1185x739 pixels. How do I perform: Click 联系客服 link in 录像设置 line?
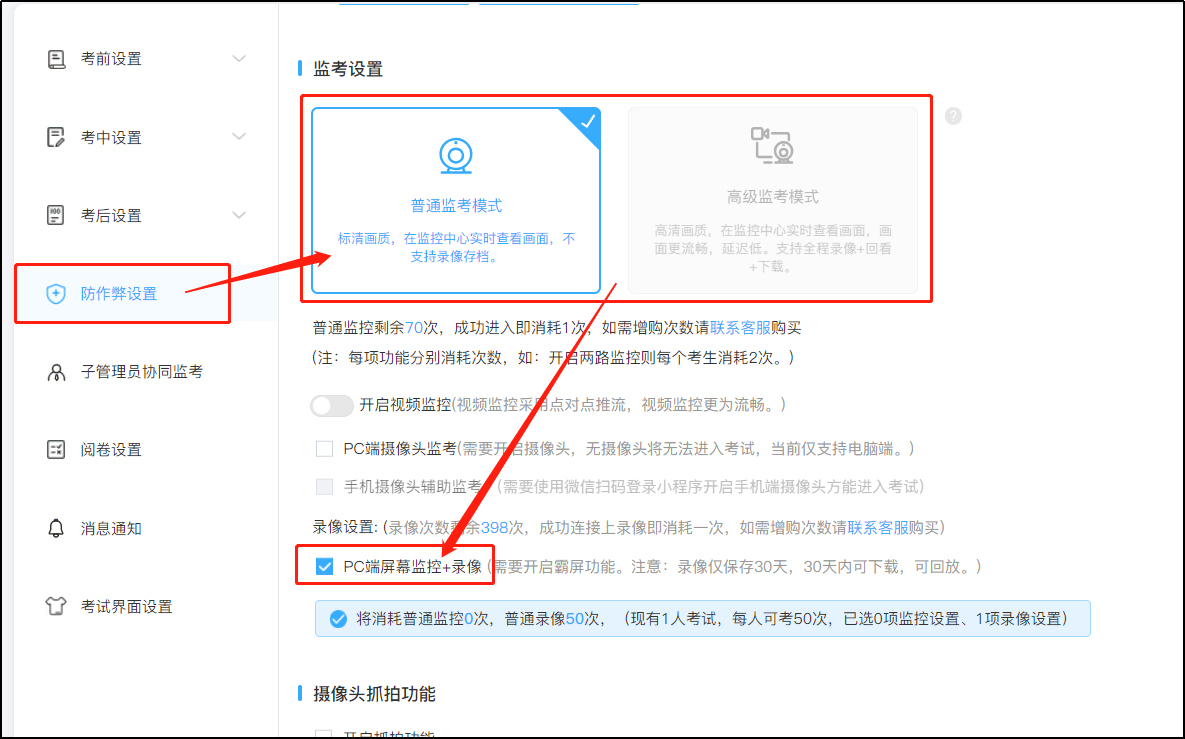click(877, 527)
